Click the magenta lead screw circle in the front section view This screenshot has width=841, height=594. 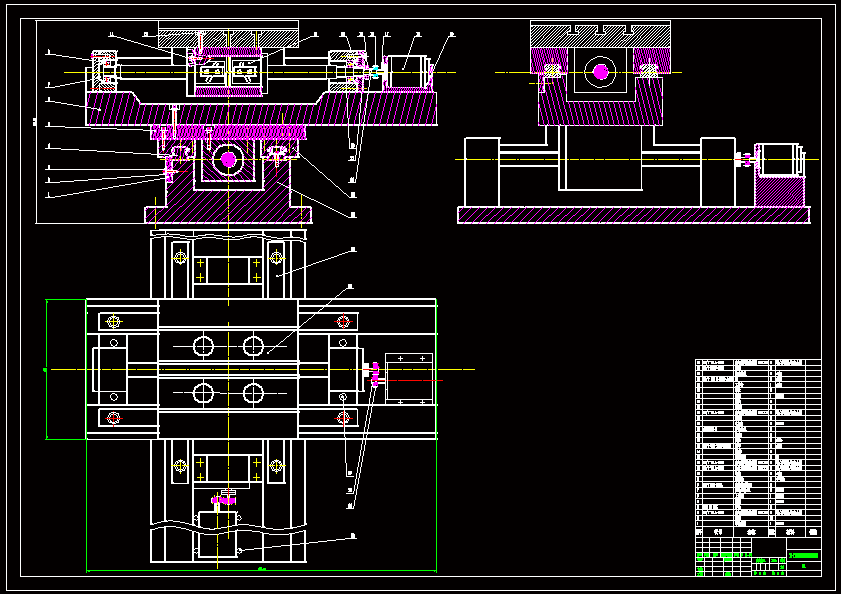[x=228, y=159]
